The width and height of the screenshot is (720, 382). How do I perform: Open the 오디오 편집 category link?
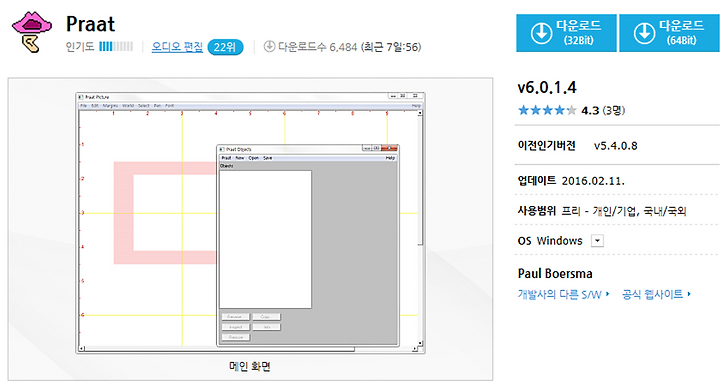click(177, 47)
